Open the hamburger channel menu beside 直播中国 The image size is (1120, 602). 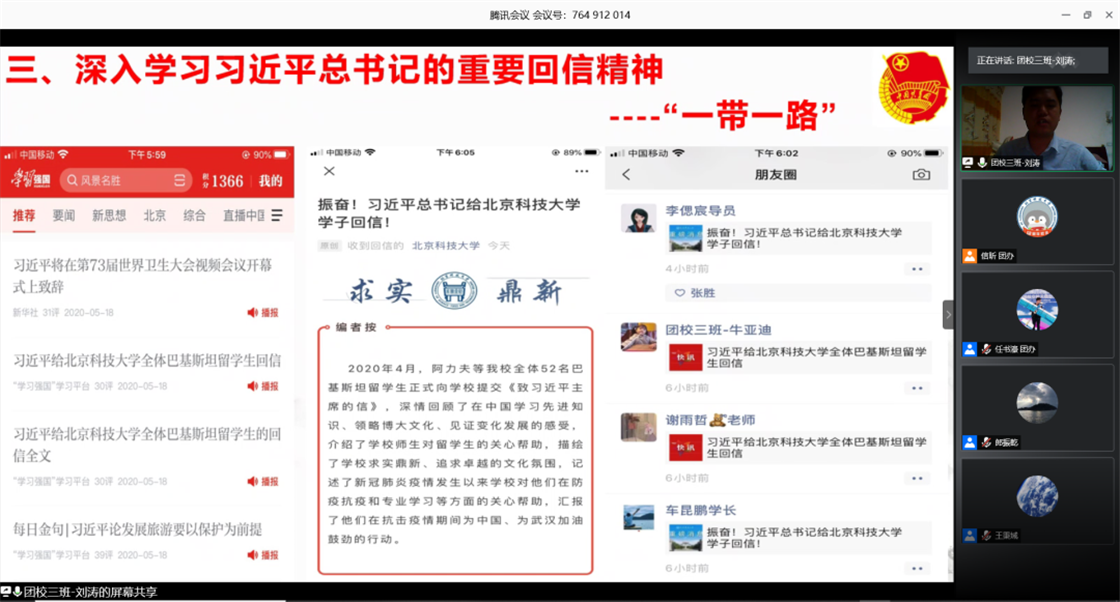(277, 215)
